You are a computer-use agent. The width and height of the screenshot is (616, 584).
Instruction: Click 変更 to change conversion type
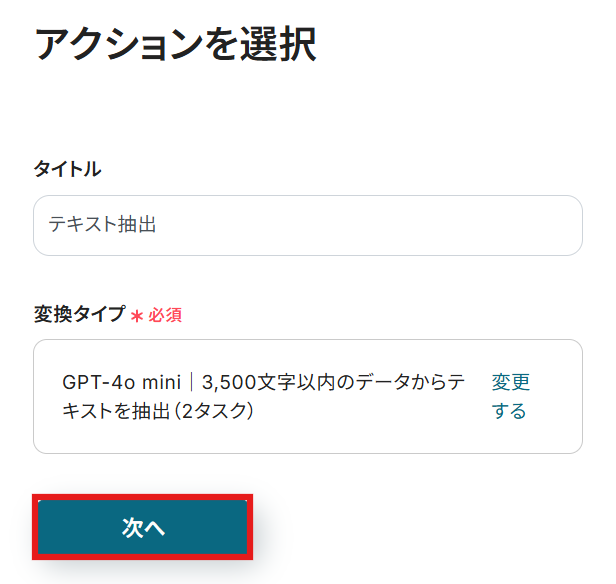(510, 382)
